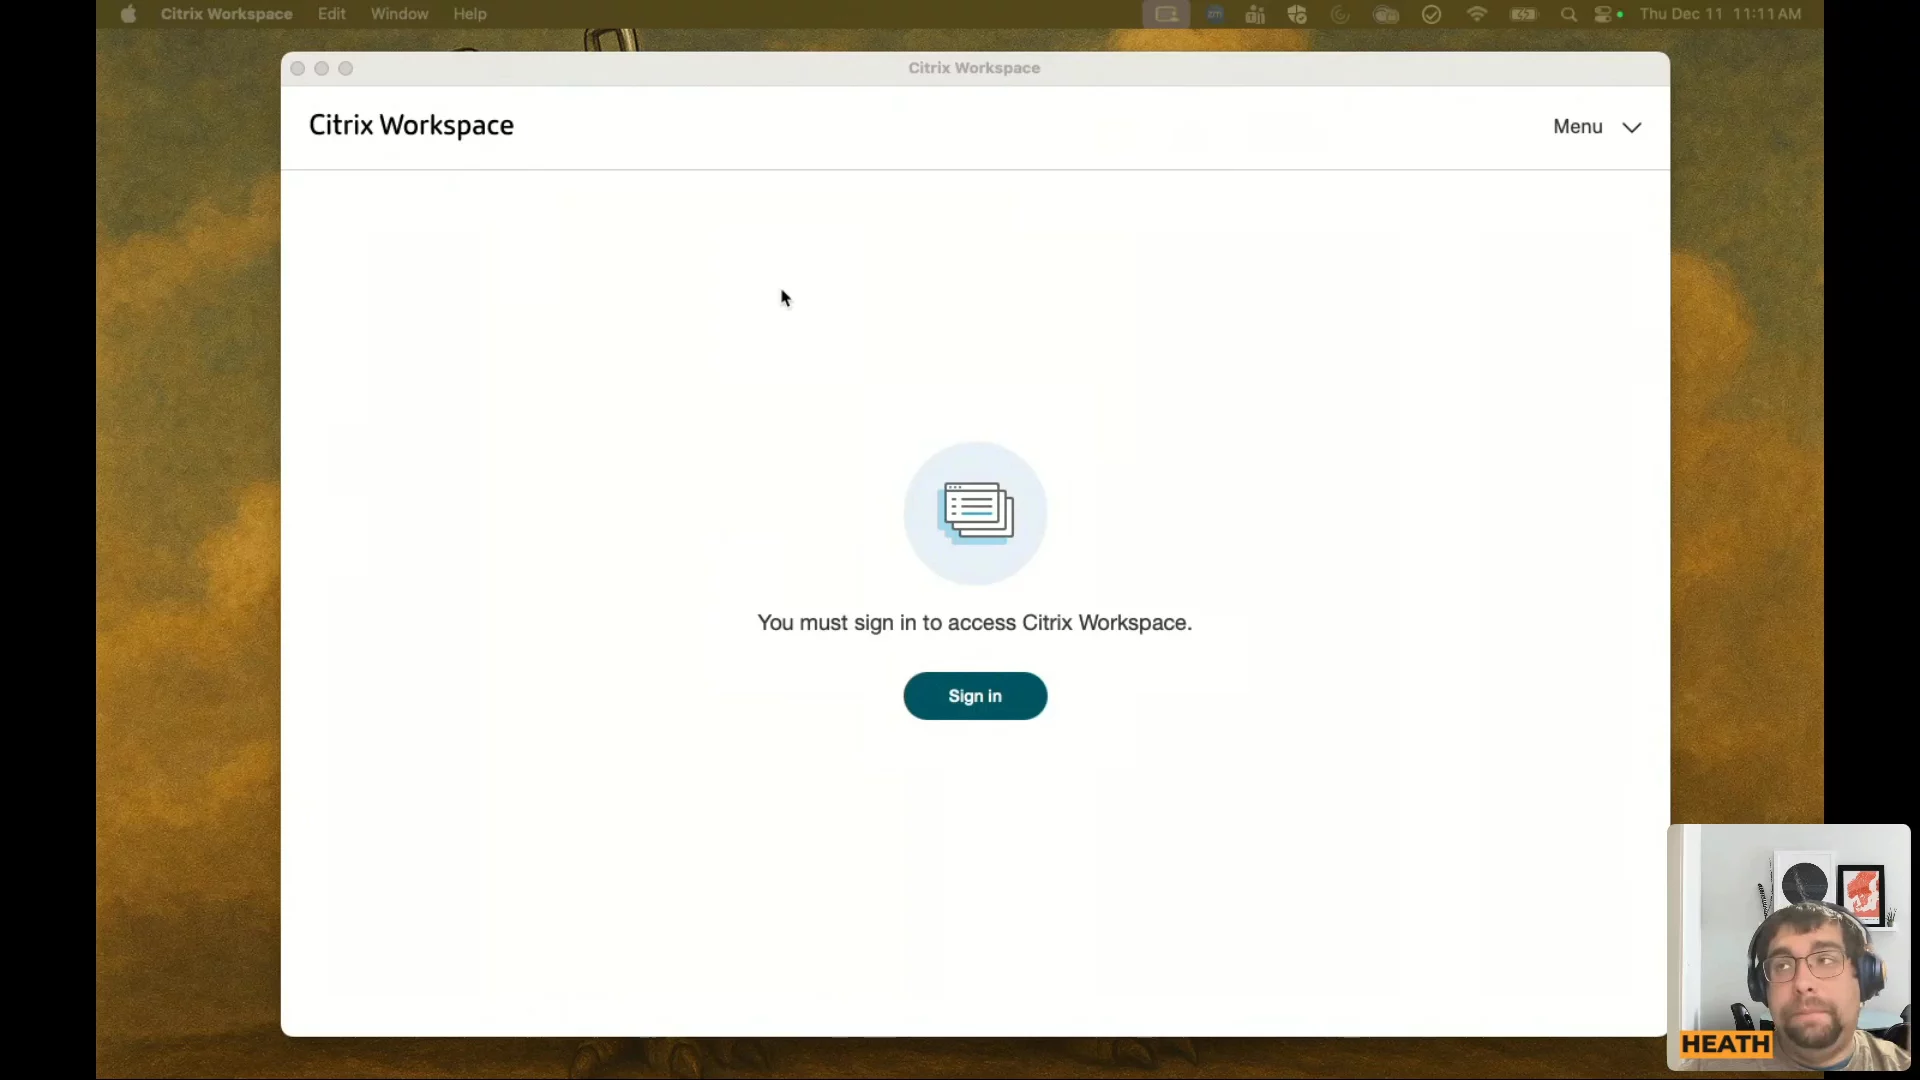Click the stacked windows workspace illustration
Screen dimensions: 1920x1080
(x=975, y=513)
